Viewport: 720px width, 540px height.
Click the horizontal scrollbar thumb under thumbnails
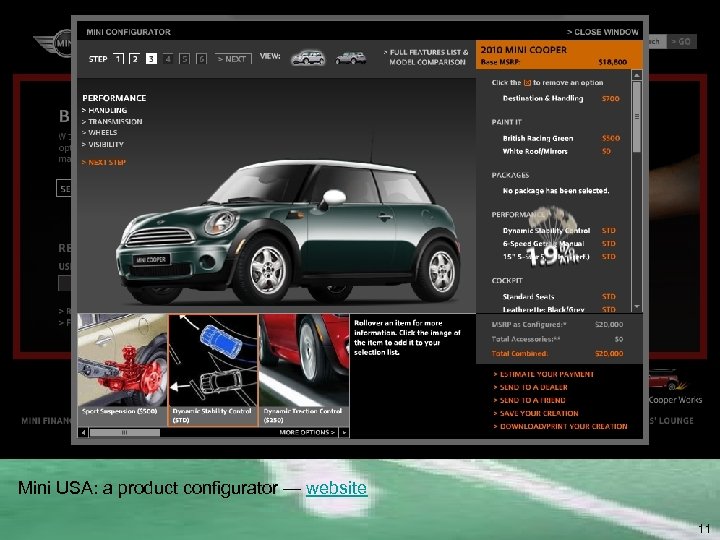[x=124, y=433]
